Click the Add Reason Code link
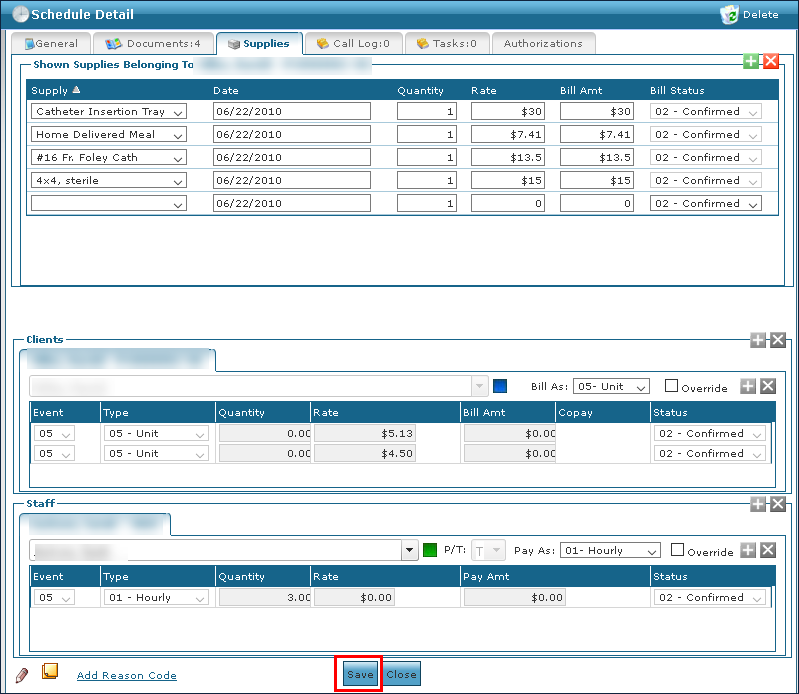This screenshot has width=799, height=694. point(127,676)
